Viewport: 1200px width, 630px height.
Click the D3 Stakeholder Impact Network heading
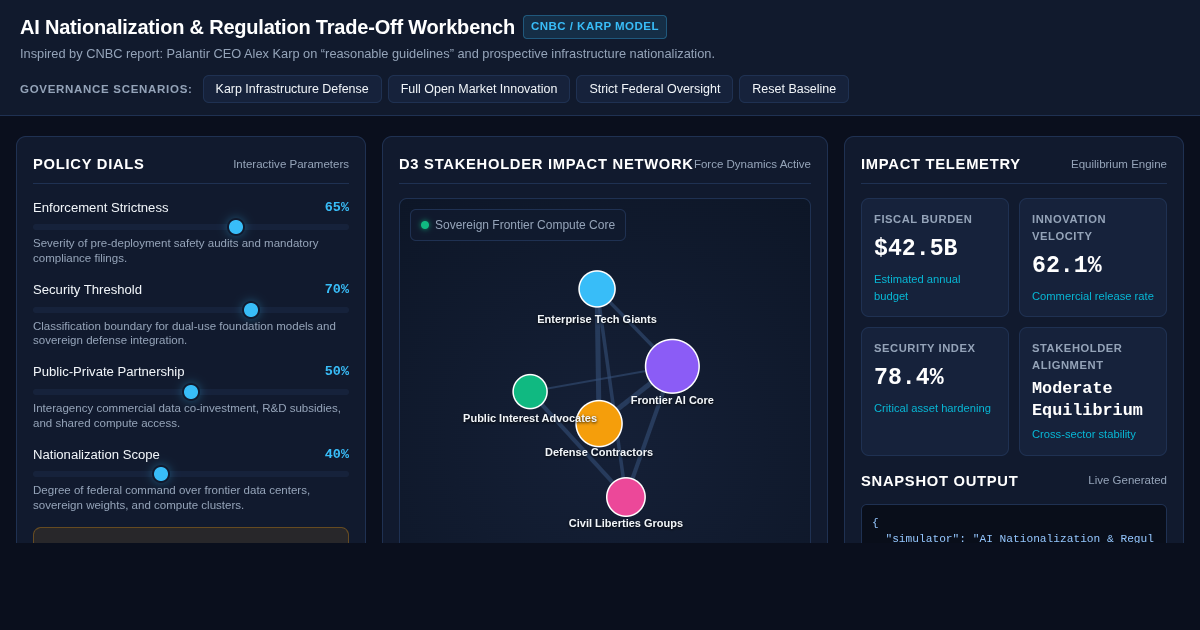(x=546, y=163)
